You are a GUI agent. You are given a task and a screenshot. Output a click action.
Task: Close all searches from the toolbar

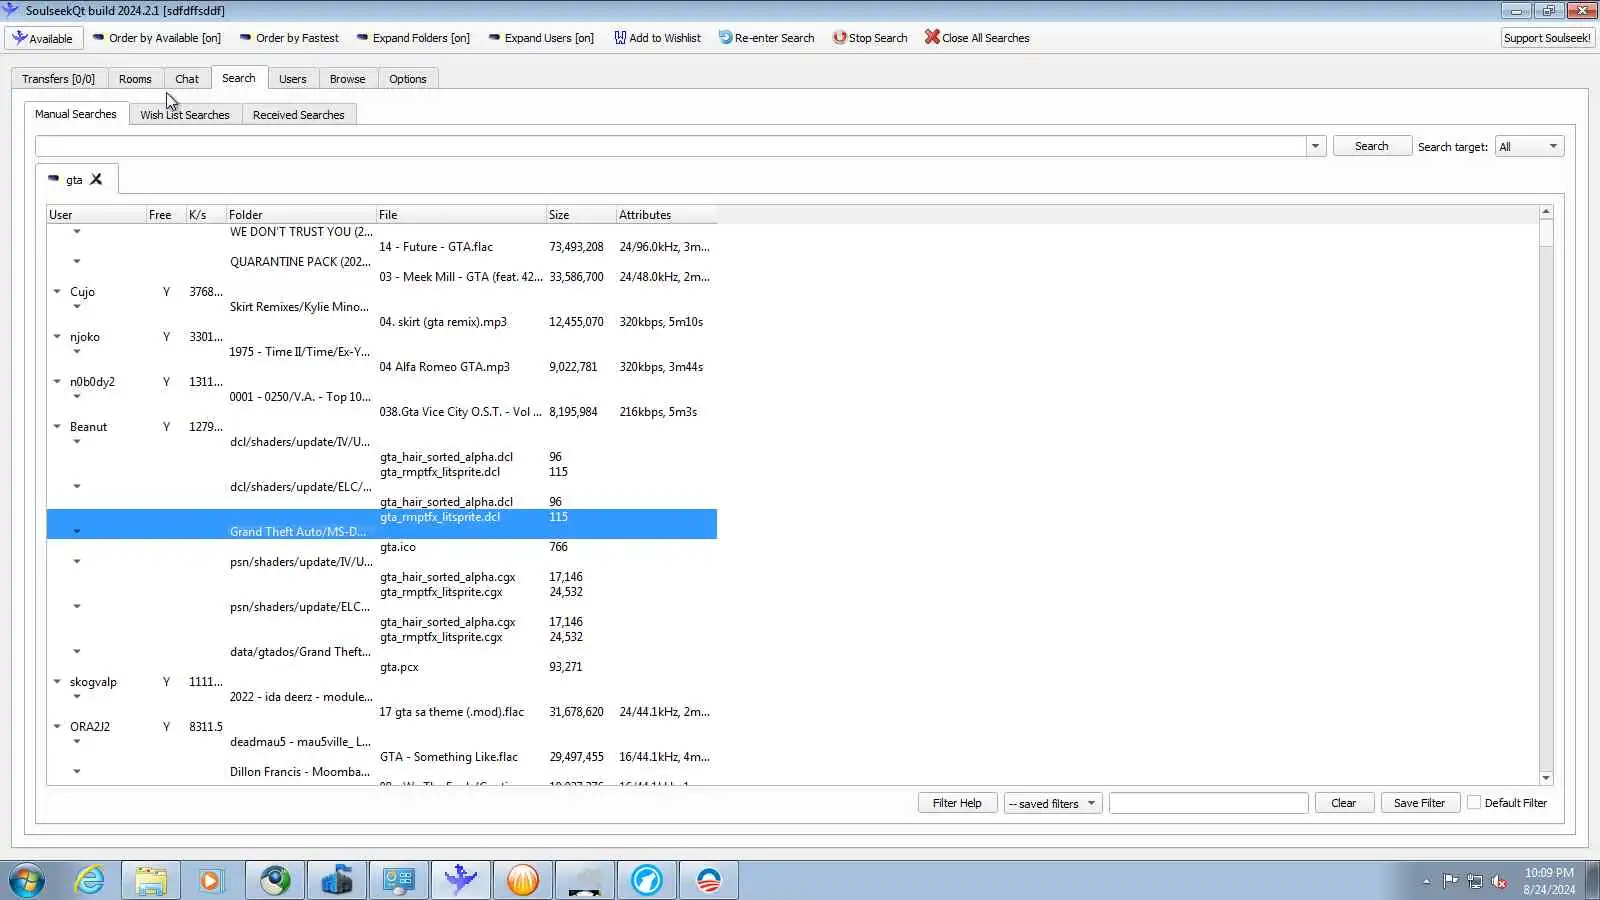coord(977,38)
